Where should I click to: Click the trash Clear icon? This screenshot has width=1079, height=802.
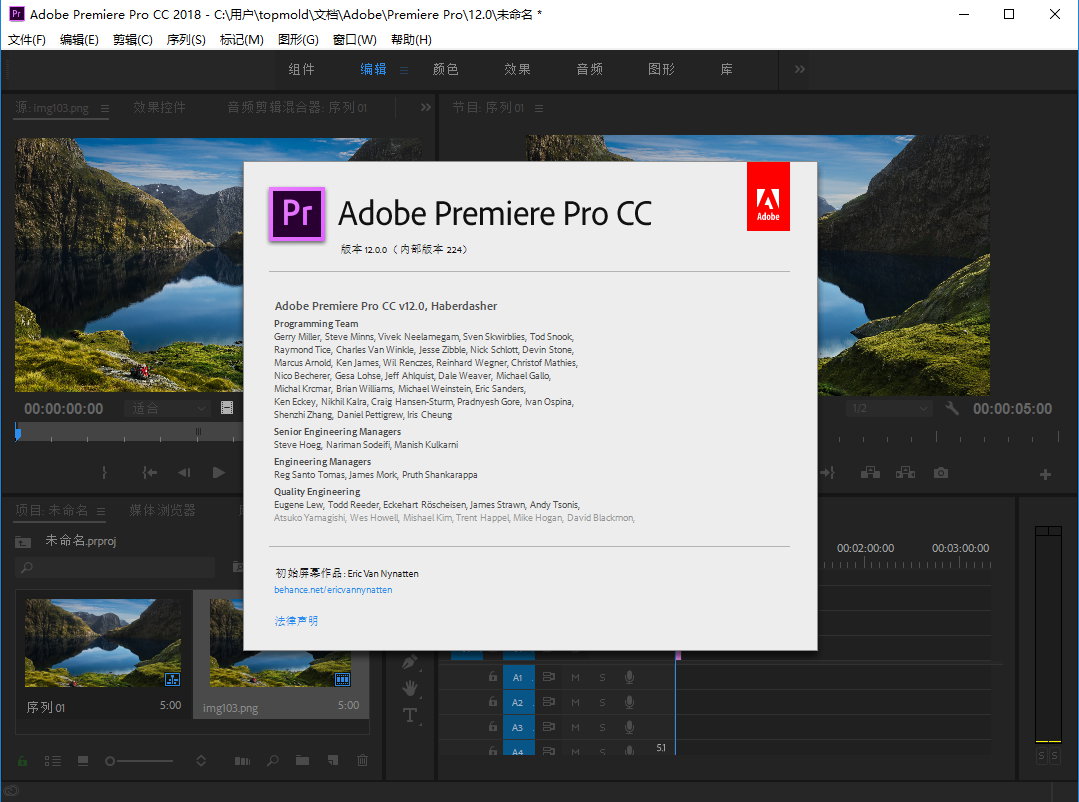(x=363, y=761)
